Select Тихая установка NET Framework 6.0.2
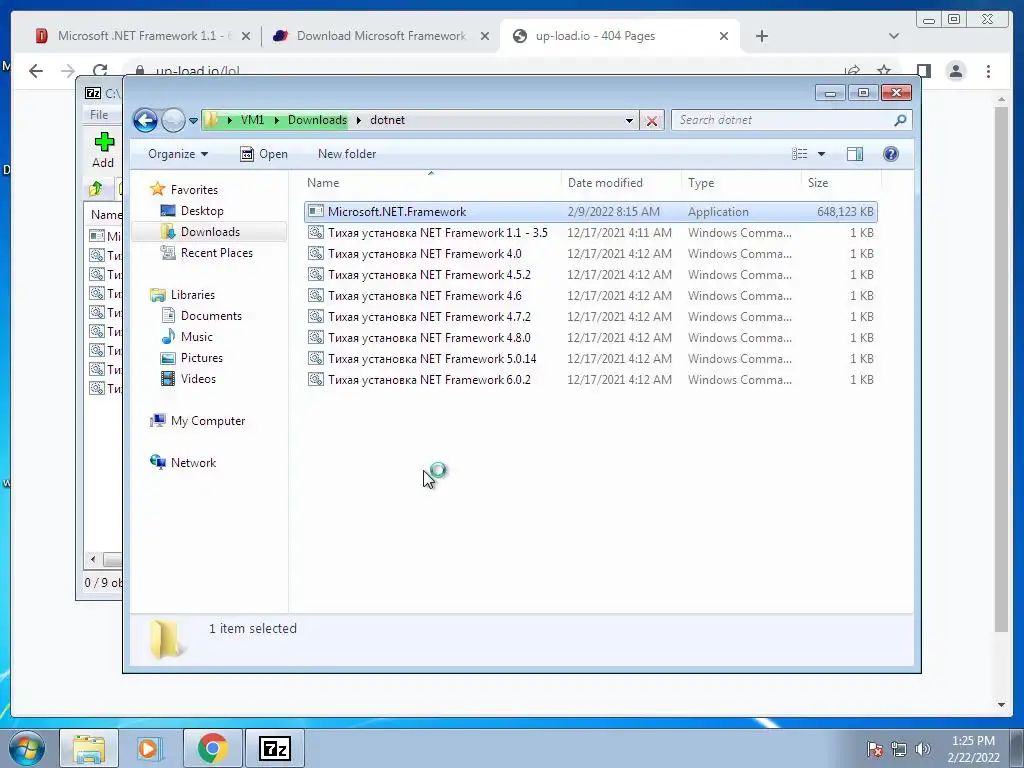The width and height of the screenshot is (1024, 768). point(591,379)
